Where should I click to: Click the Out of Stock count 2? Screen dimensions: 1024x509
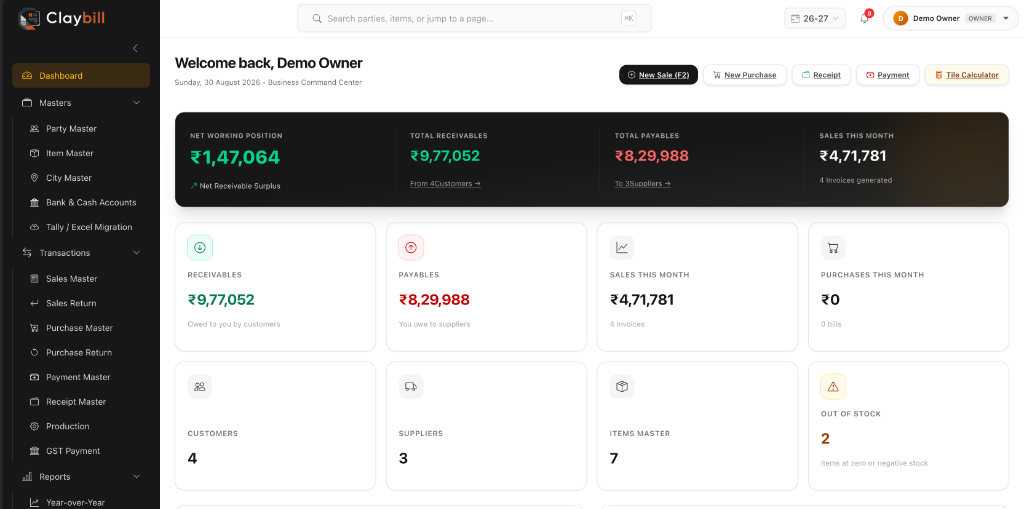825,439
